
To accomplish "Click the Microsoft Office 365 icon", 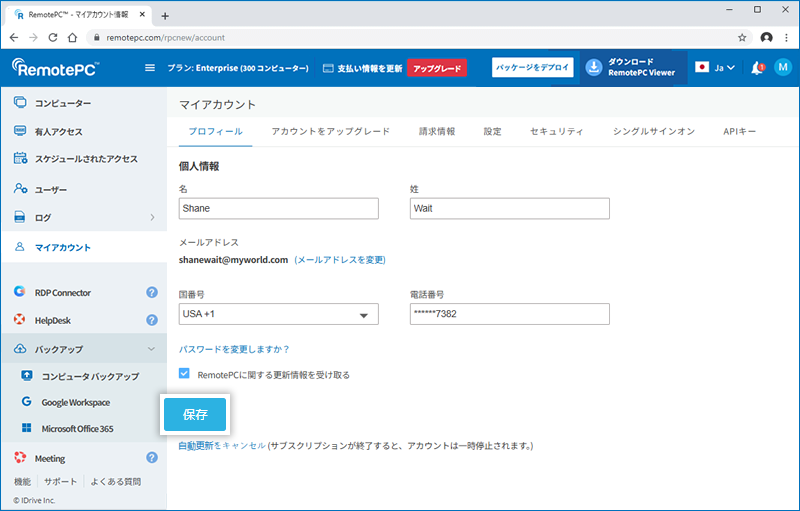I will pos(27,427).
